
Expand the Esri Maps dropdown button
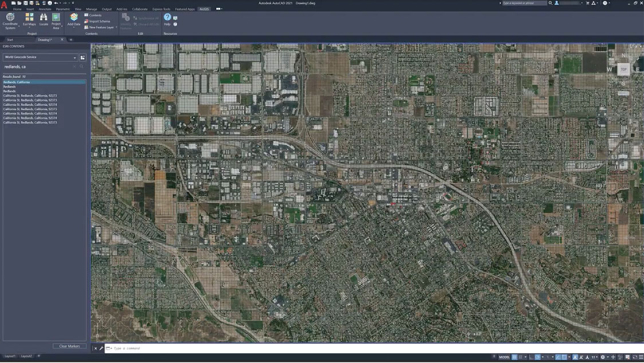(29, 28)
